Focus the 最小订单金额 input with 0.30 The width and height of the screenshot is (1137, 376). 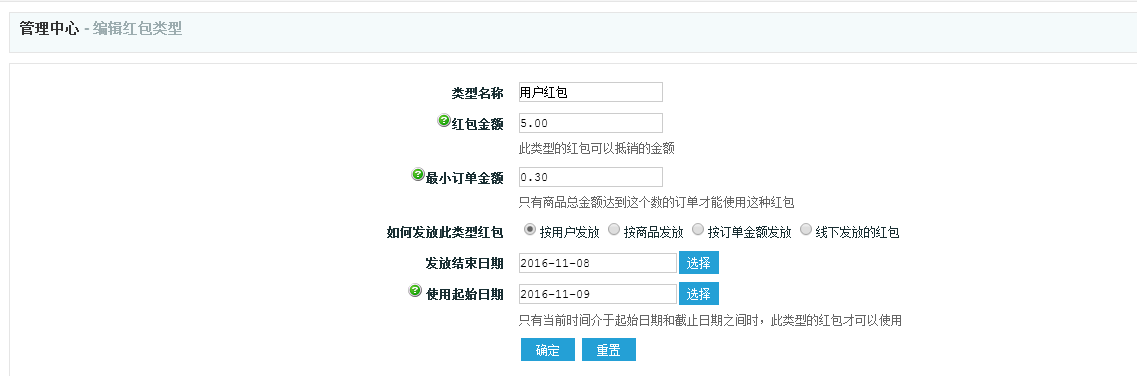[591, 177]
